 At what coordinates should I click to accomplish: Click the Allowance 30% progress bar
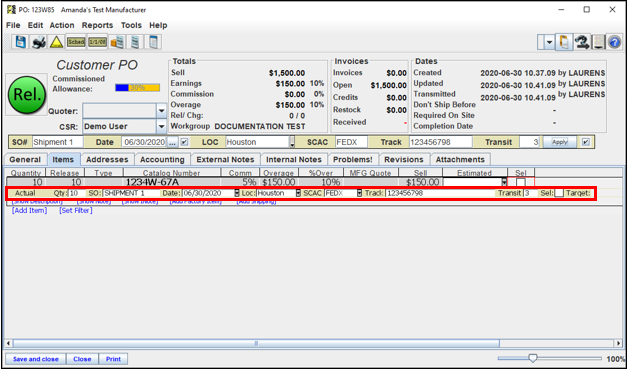tap(137, 88)
